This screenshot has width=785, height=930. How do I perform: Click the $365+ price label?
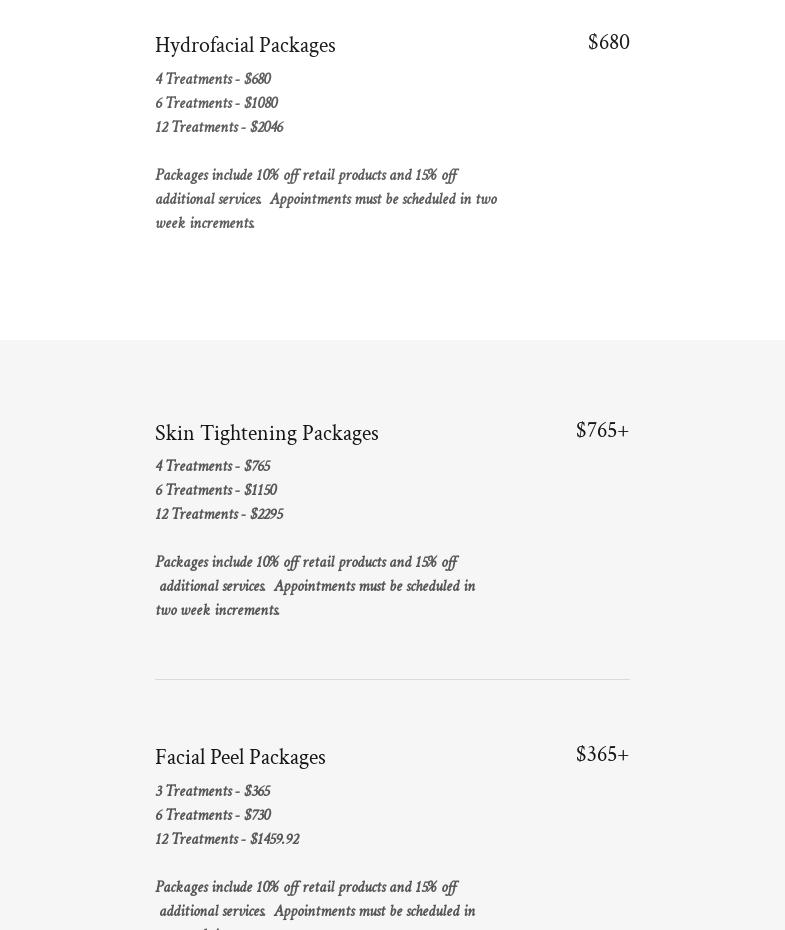(602, 755)
